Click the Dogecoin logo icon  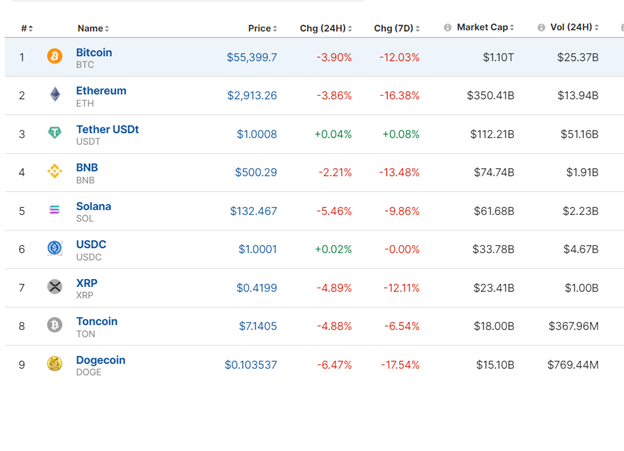[x=54, y=364]
